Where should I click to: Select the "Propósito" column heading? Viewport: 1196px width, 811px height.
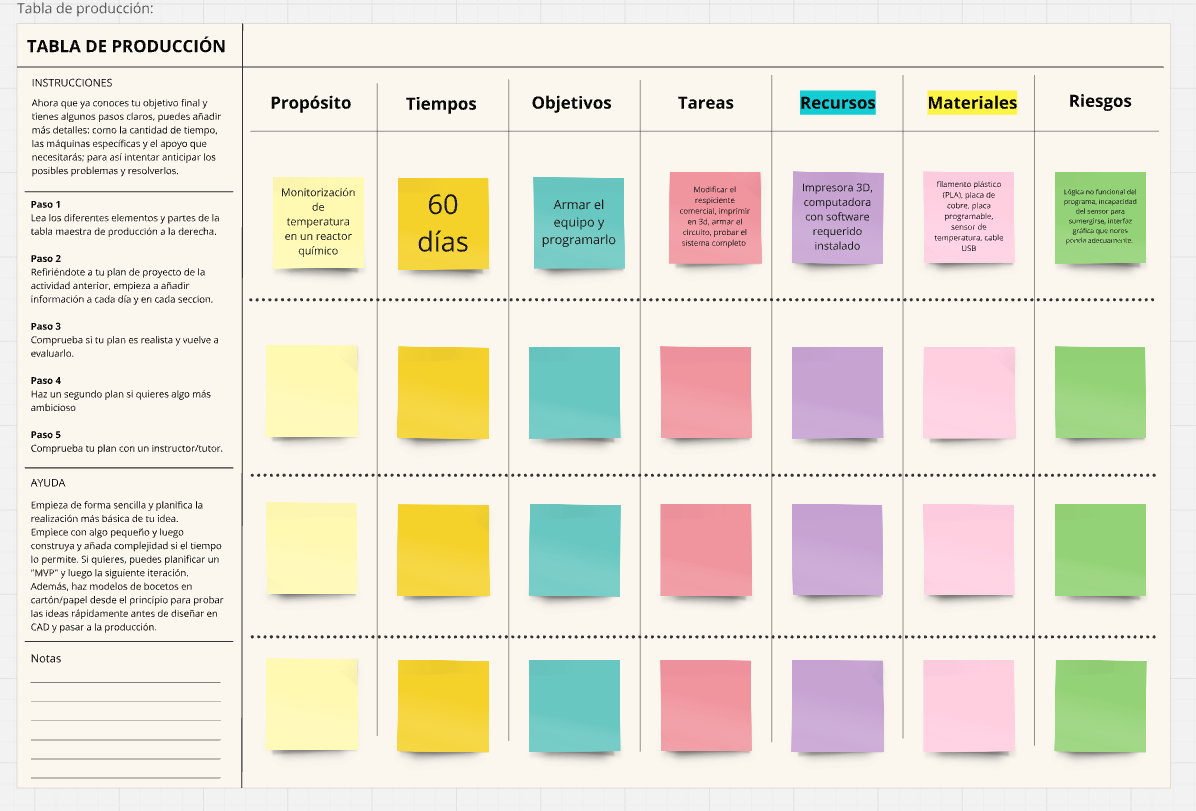311,103
